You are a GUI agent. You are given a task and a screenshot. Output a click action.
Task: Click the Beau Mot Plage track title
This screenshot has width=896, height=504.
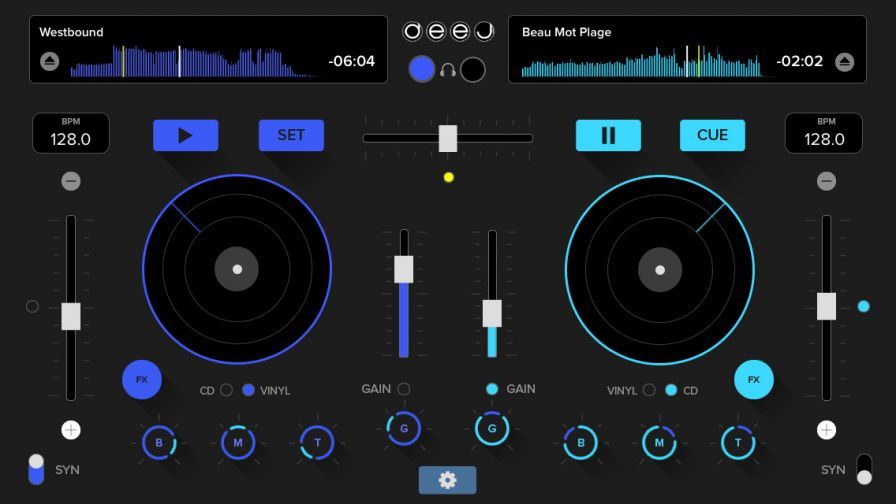(x=566, y=33)
